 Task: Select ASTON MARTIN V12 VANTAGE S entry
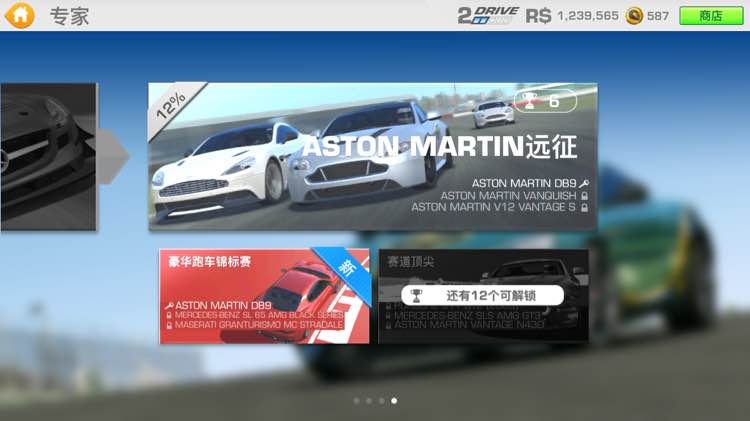click(493, 207)
